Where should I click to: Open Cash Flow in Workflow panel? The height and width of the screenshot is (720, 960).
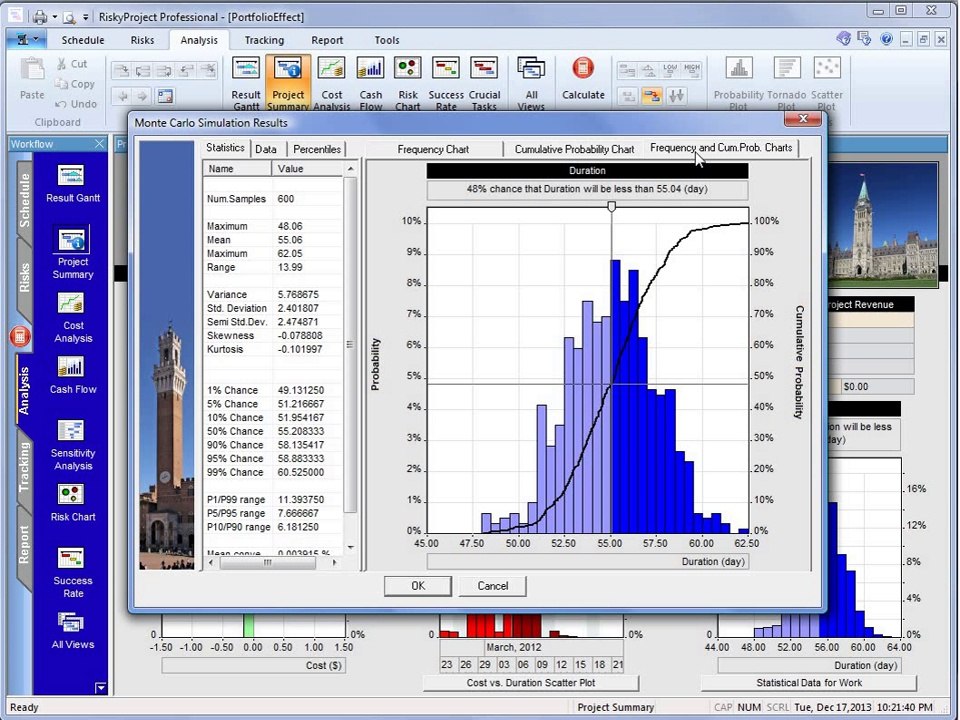tap(73, 375)
